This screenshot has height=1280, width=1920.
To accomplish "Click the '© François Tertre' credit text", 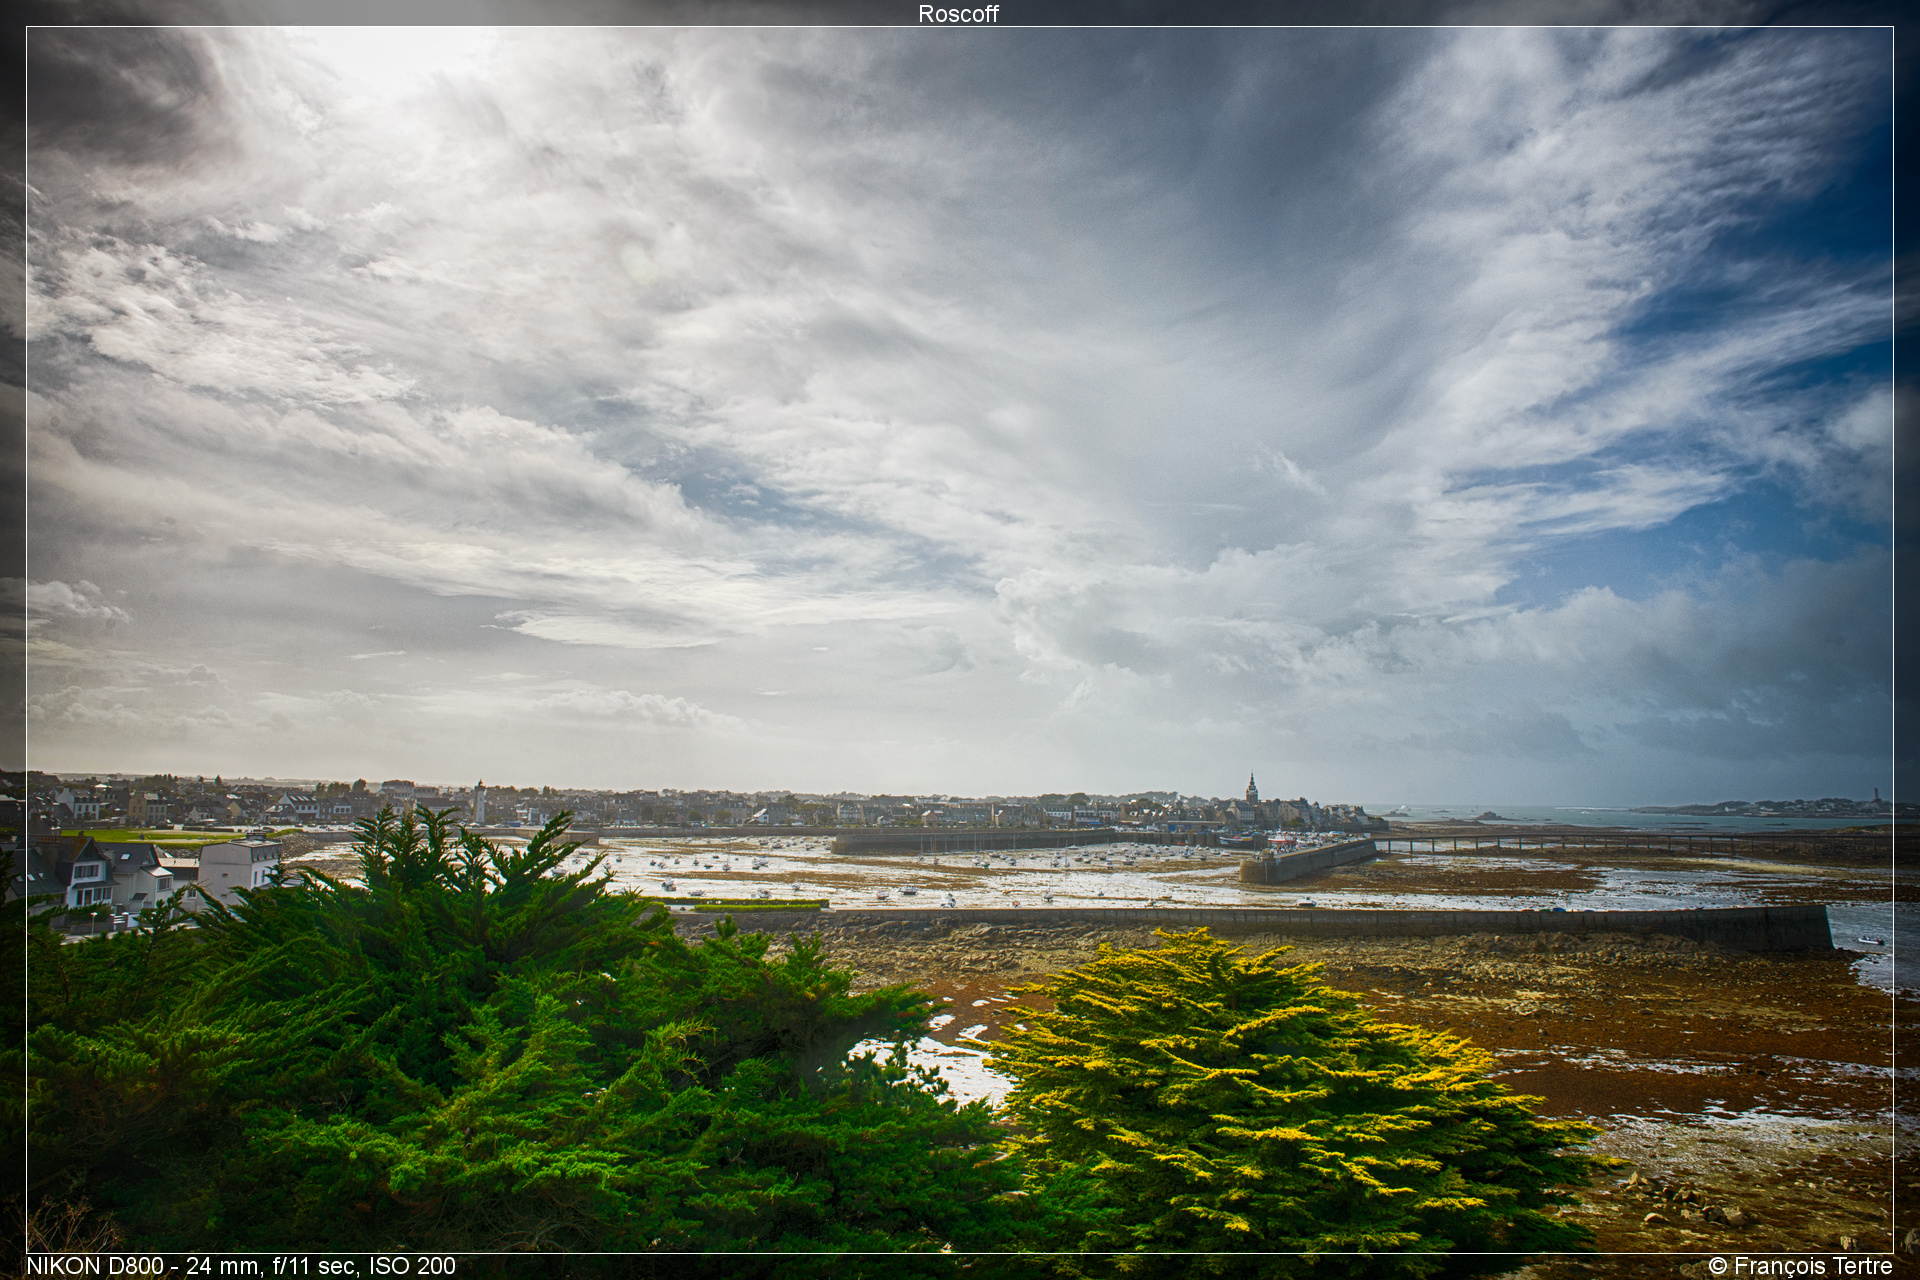I will pyautogui.click(x=1800, y=1266).
